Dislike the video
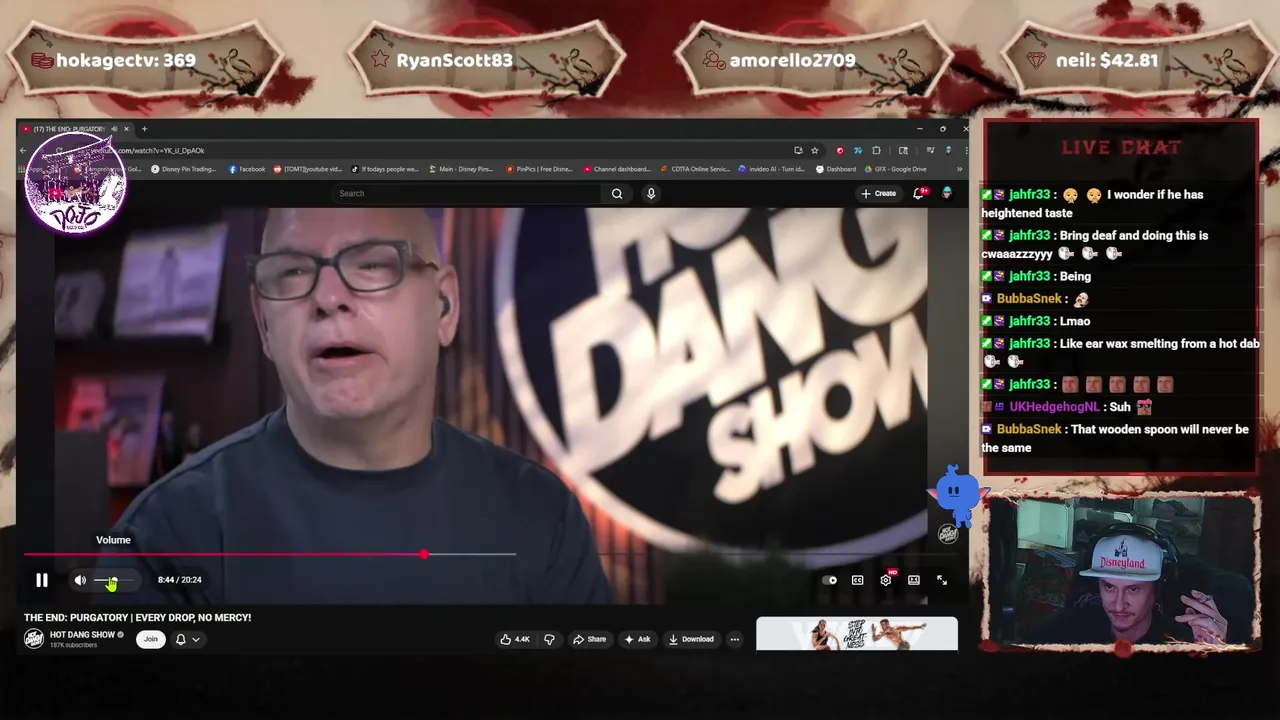Viewport: 1280px width, 720px height. point(549,639)
